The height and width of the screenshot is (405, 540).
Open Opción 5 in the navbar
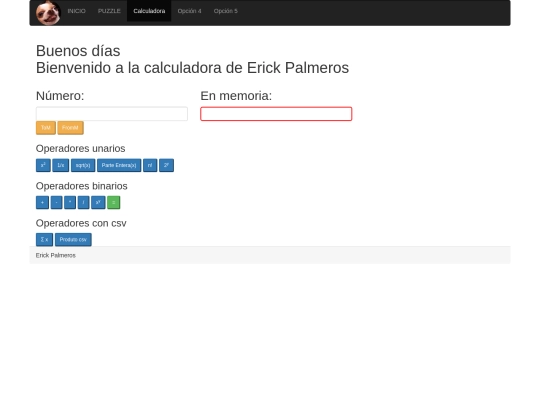pos(226,11)
